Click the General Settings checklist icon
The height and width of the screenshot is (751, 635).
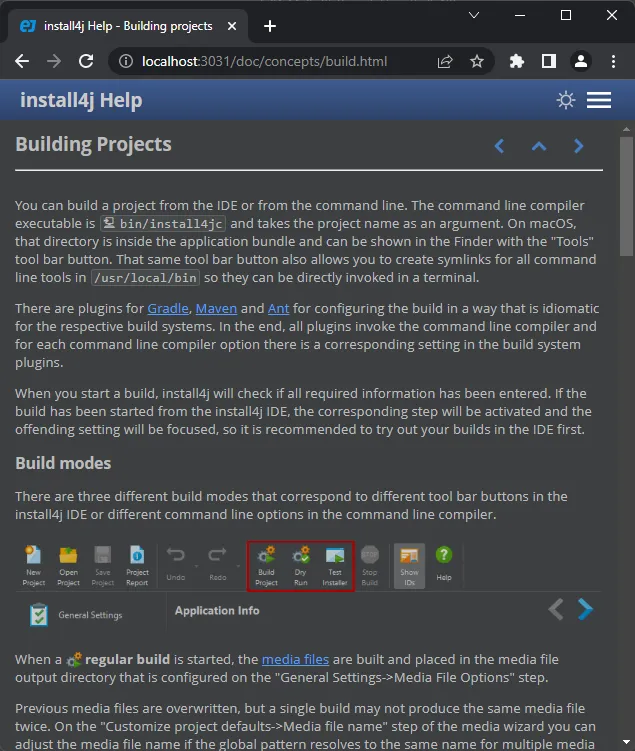(39, 614)
